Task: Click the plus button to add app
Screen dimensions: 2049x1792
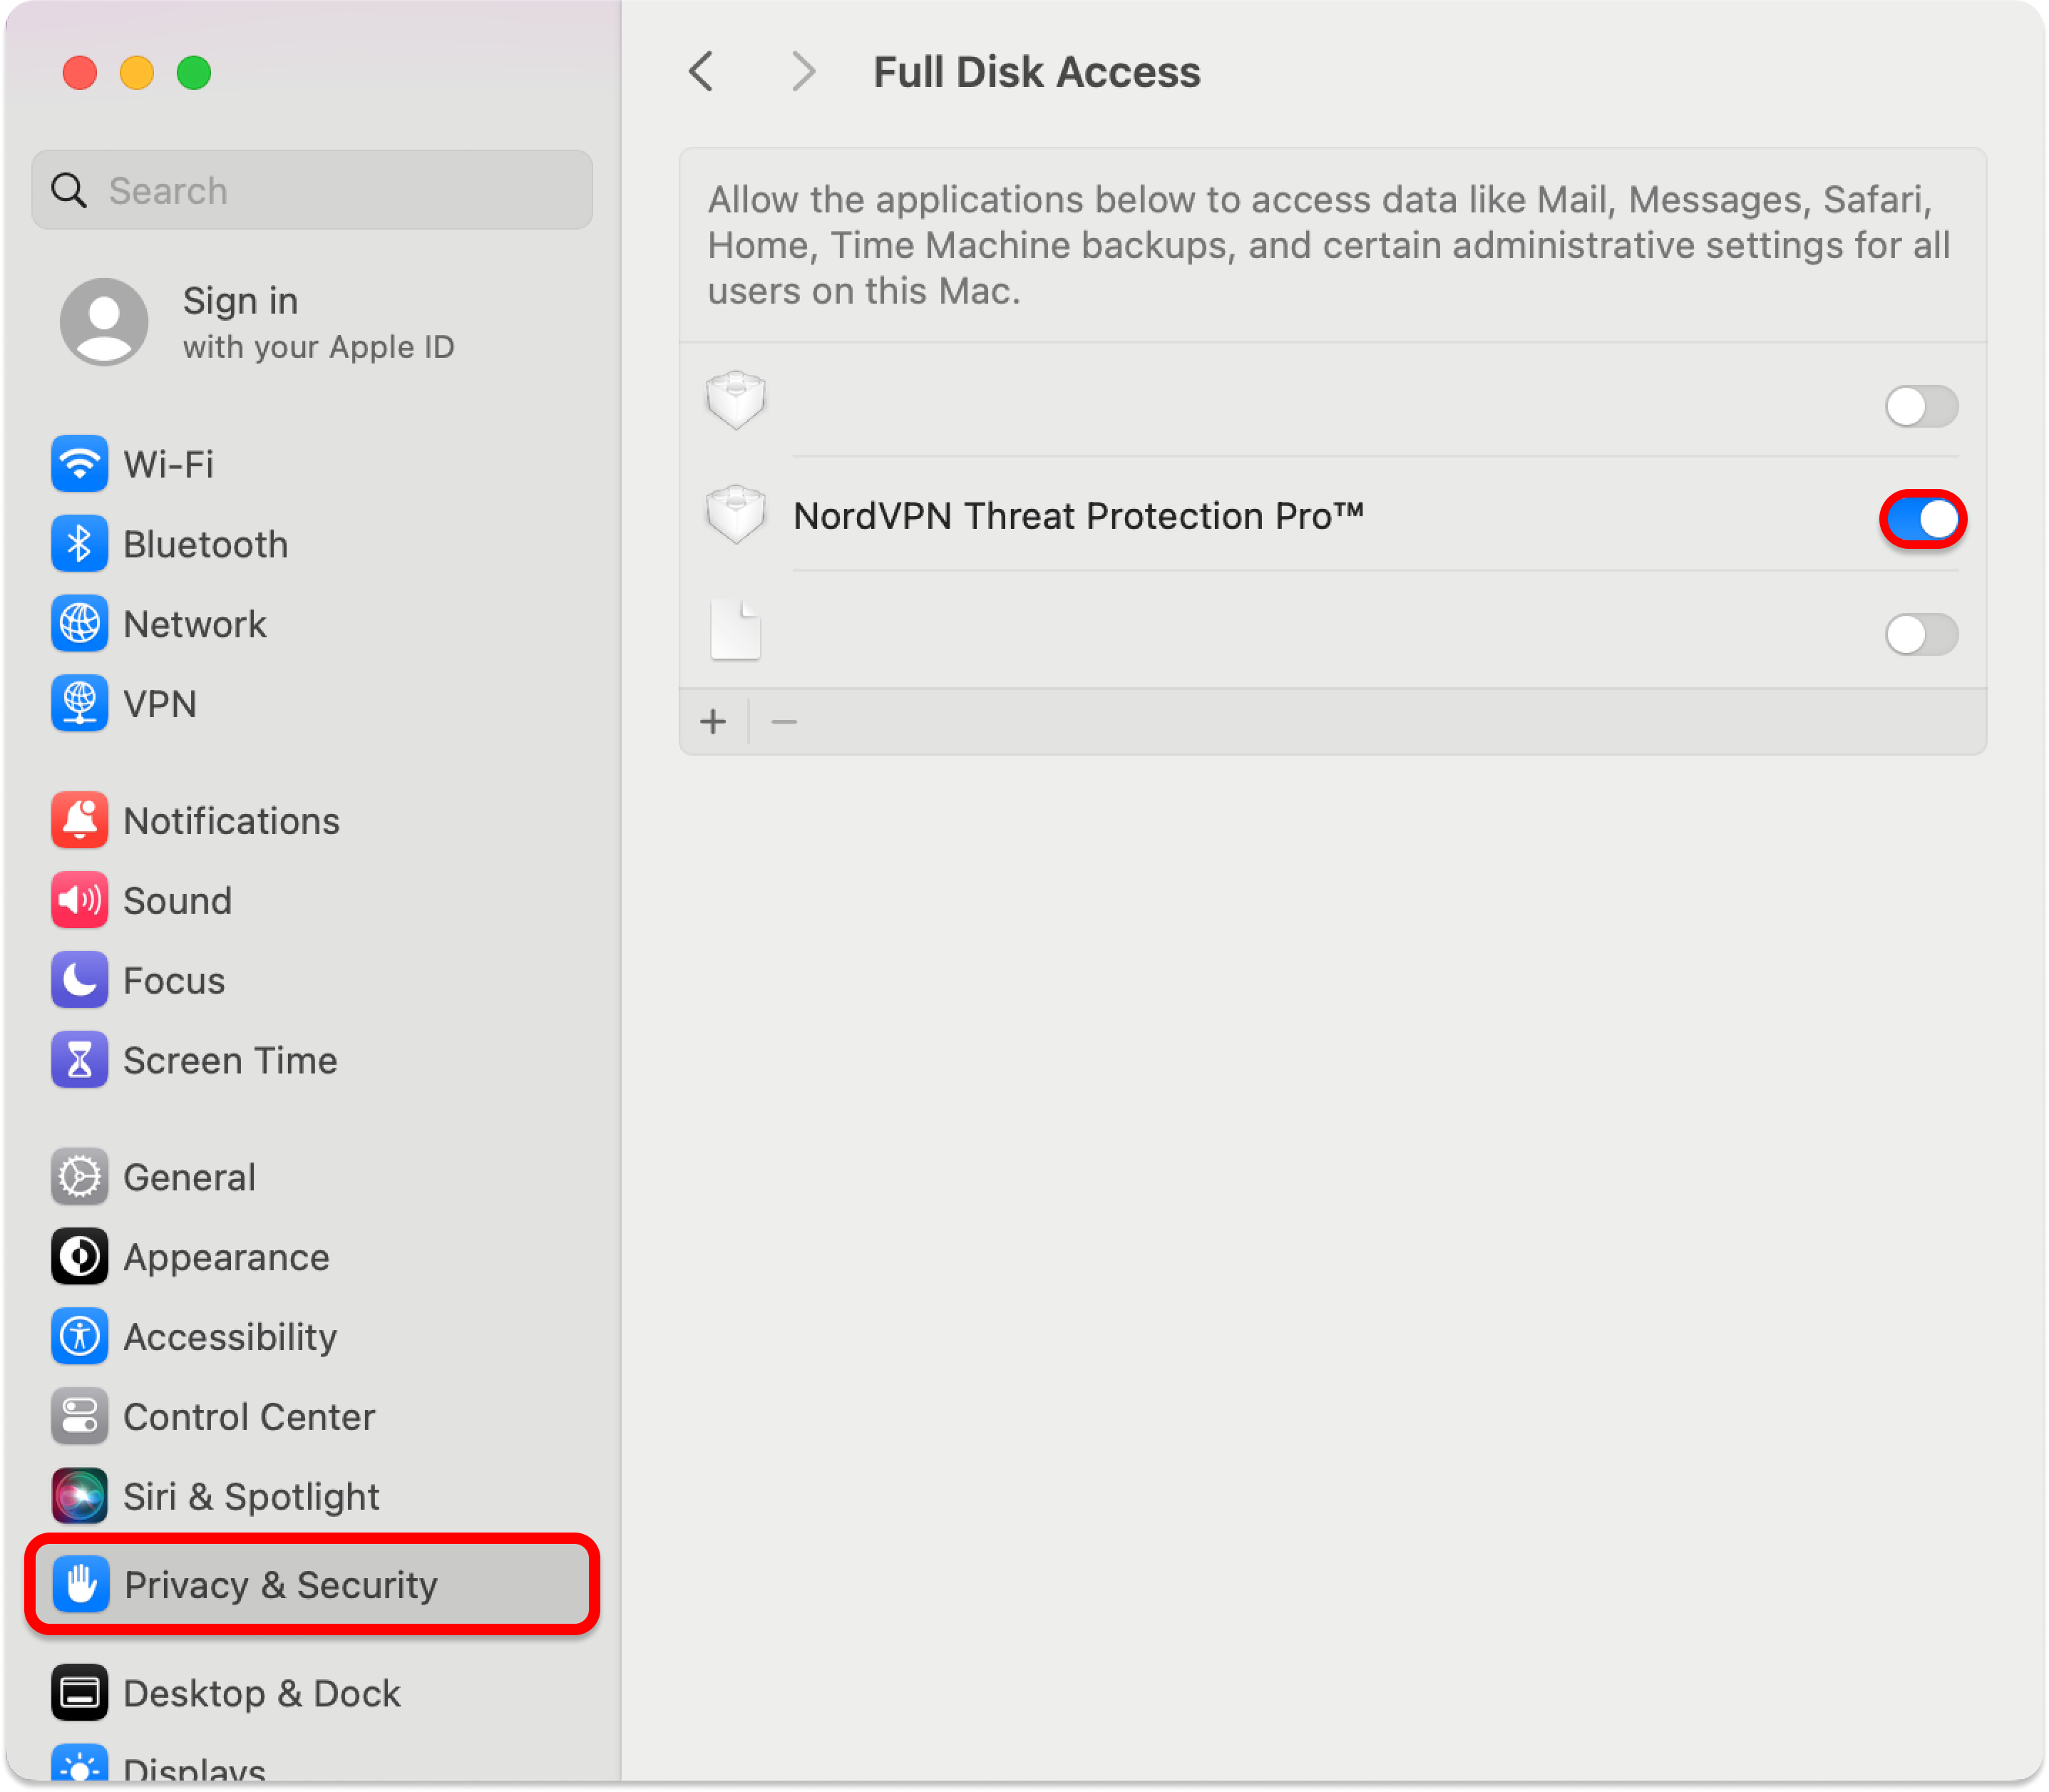Action: point(713,722)
